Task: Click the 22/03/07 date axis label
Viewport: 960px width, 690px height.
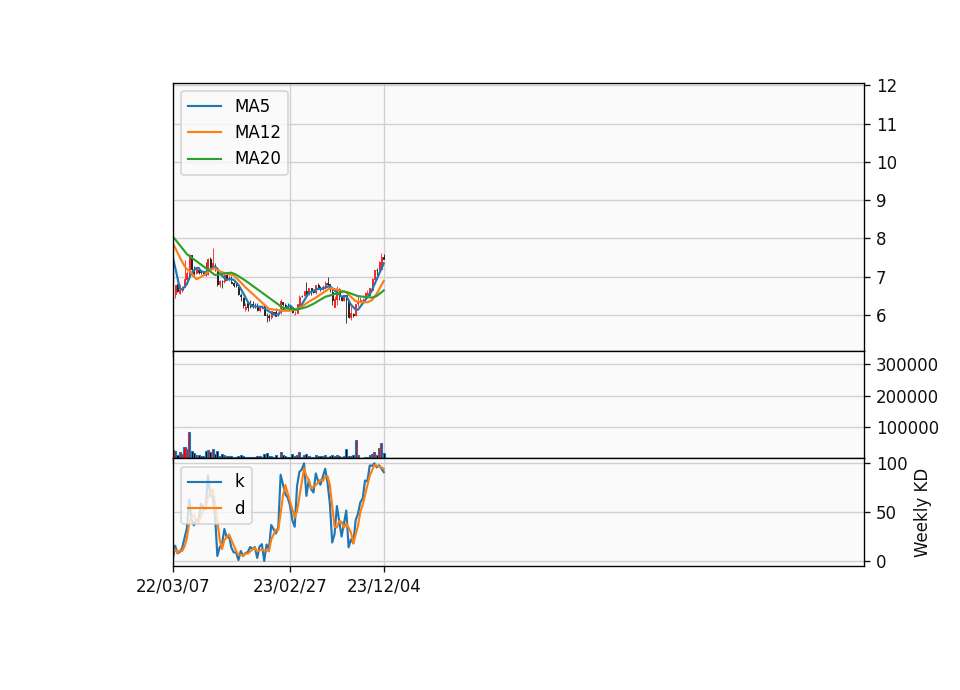Action: pyautogui.click(x=173, y=586)
